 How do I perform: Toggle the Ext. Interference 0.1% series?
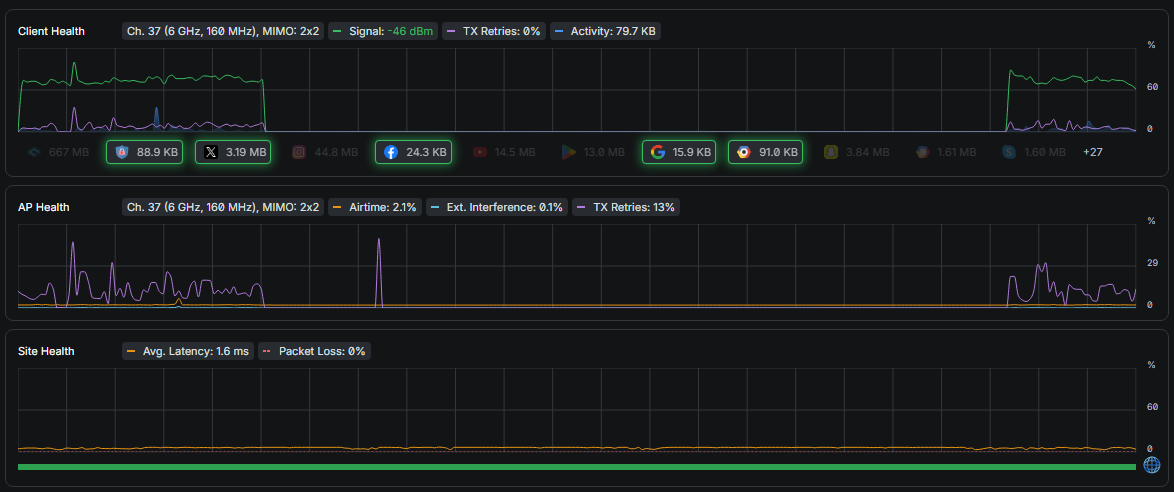496,207
